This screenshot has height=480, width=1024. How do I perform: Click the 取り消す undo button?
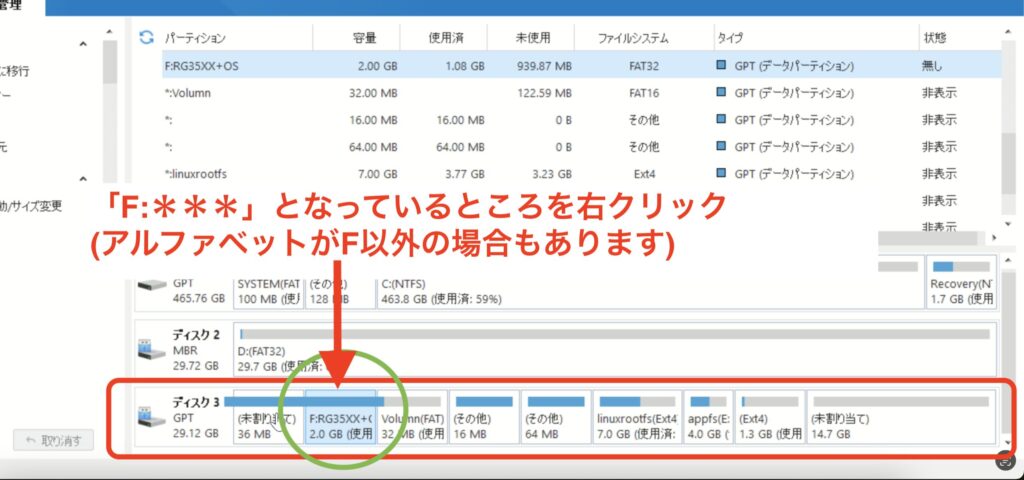[54, 440]
